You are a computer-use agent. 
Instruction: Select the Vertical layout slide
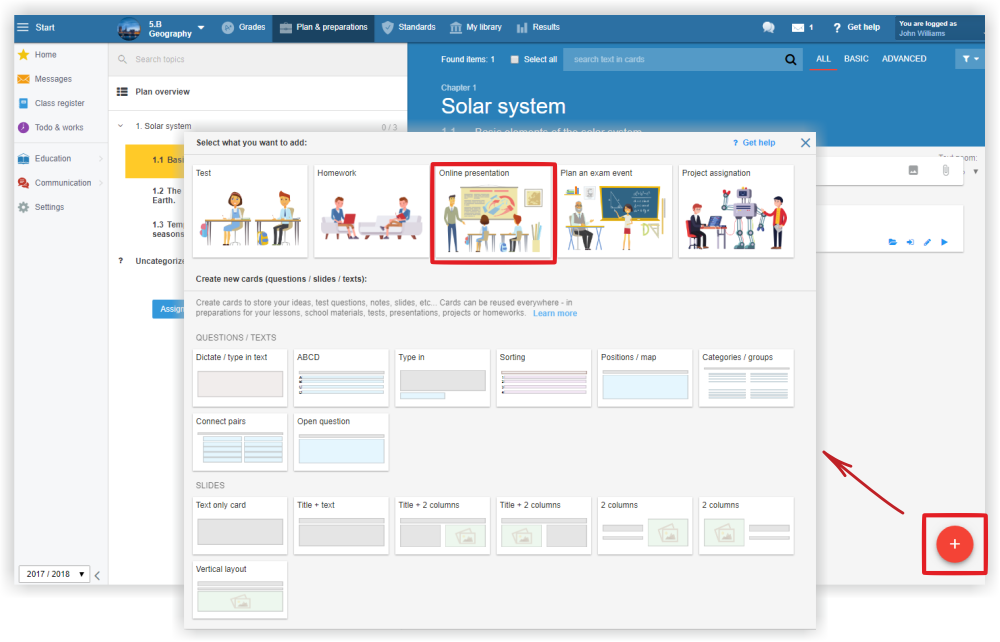pyautogui.click(x=240, y=590)
